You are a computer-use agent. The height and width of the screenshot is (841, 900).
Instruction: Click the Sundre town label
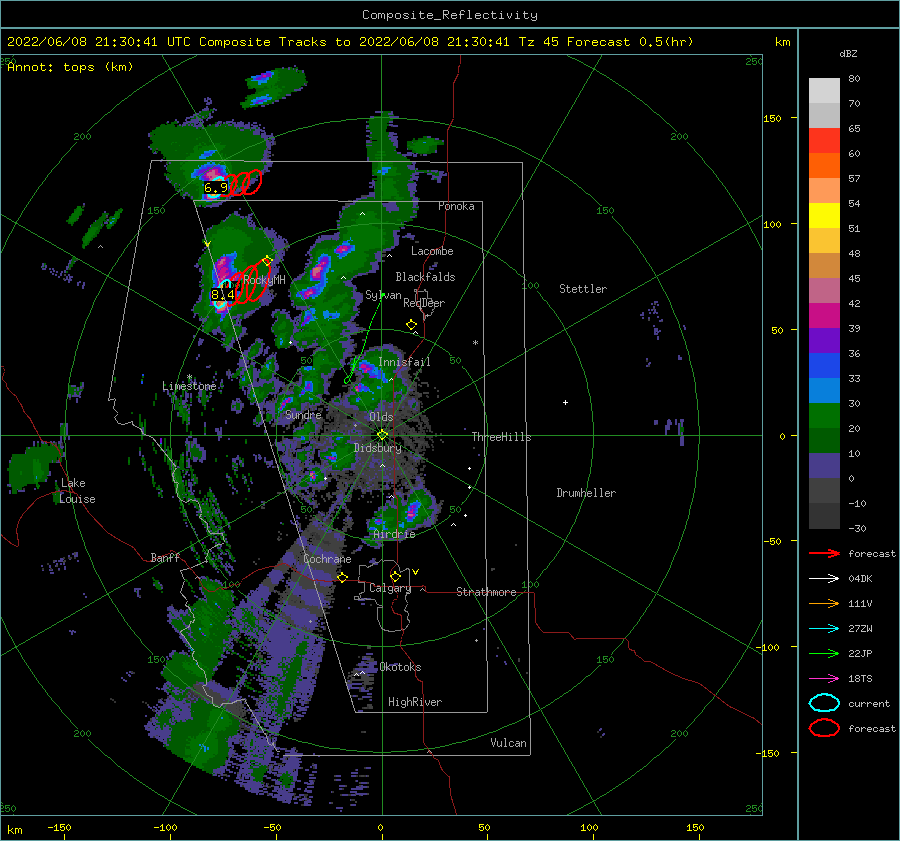coord(303,414)
